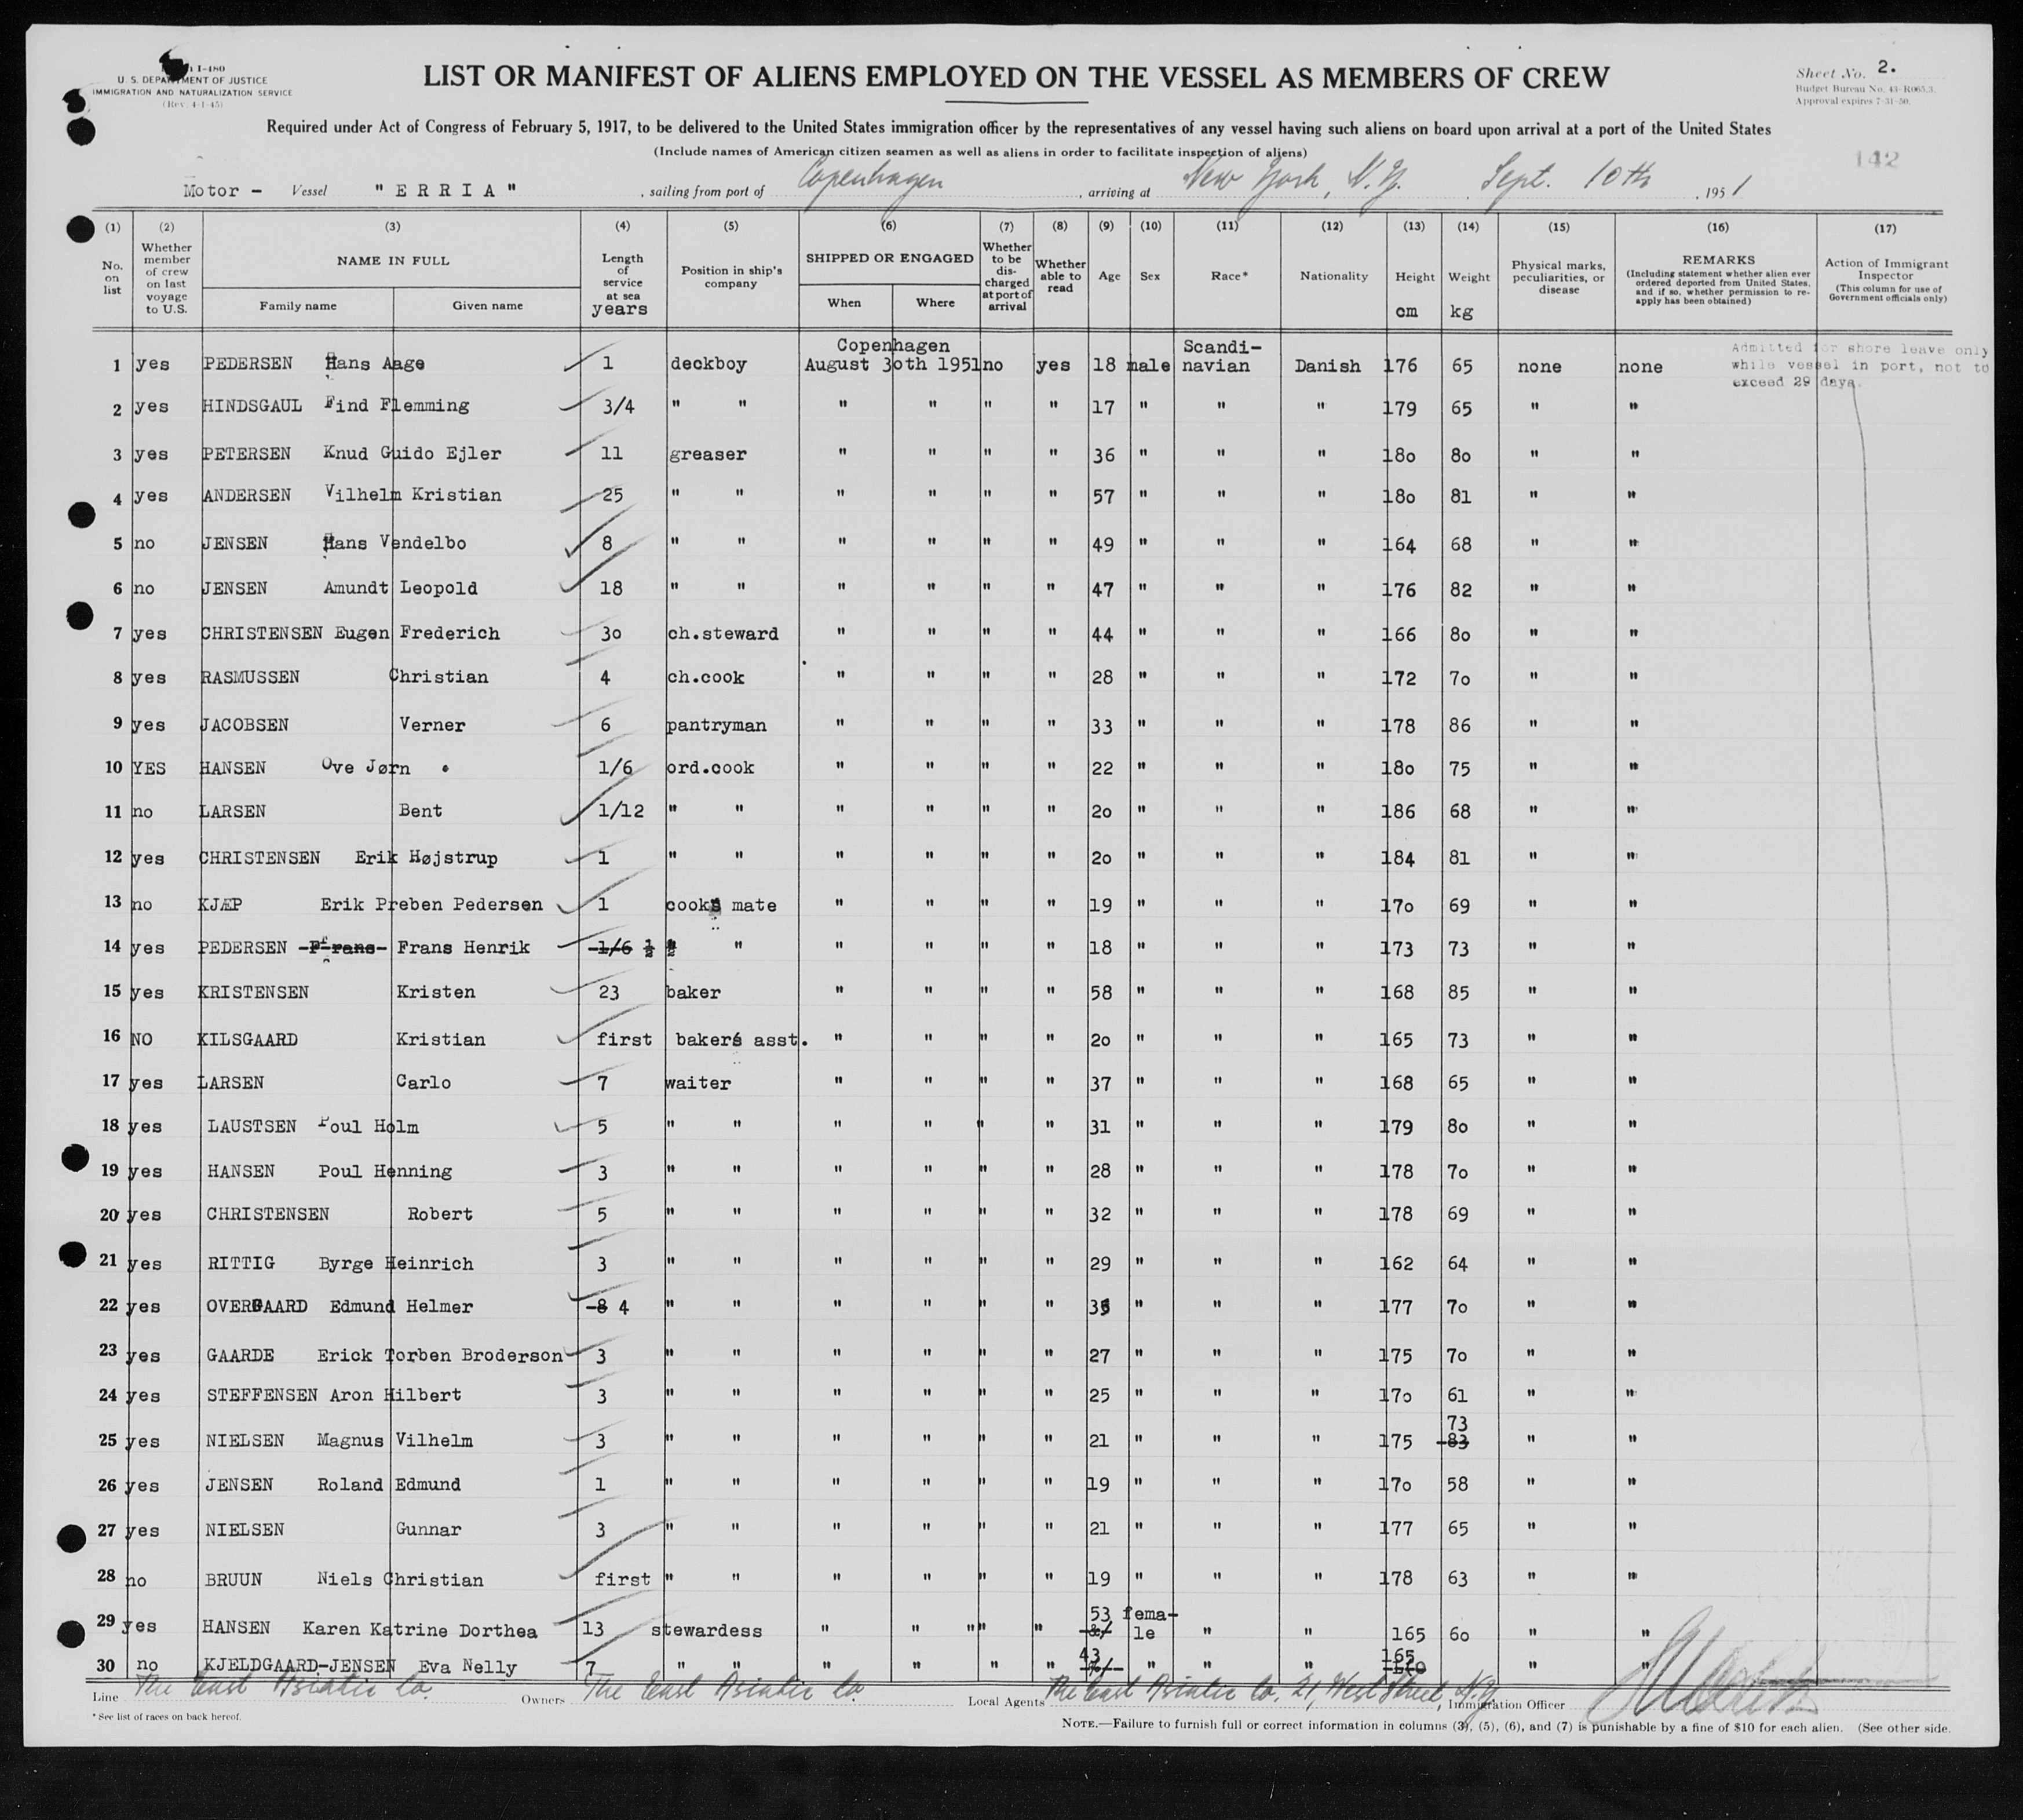Select the stamped page number 142
The image size is (2023, 1820).
click(1876, 159)
